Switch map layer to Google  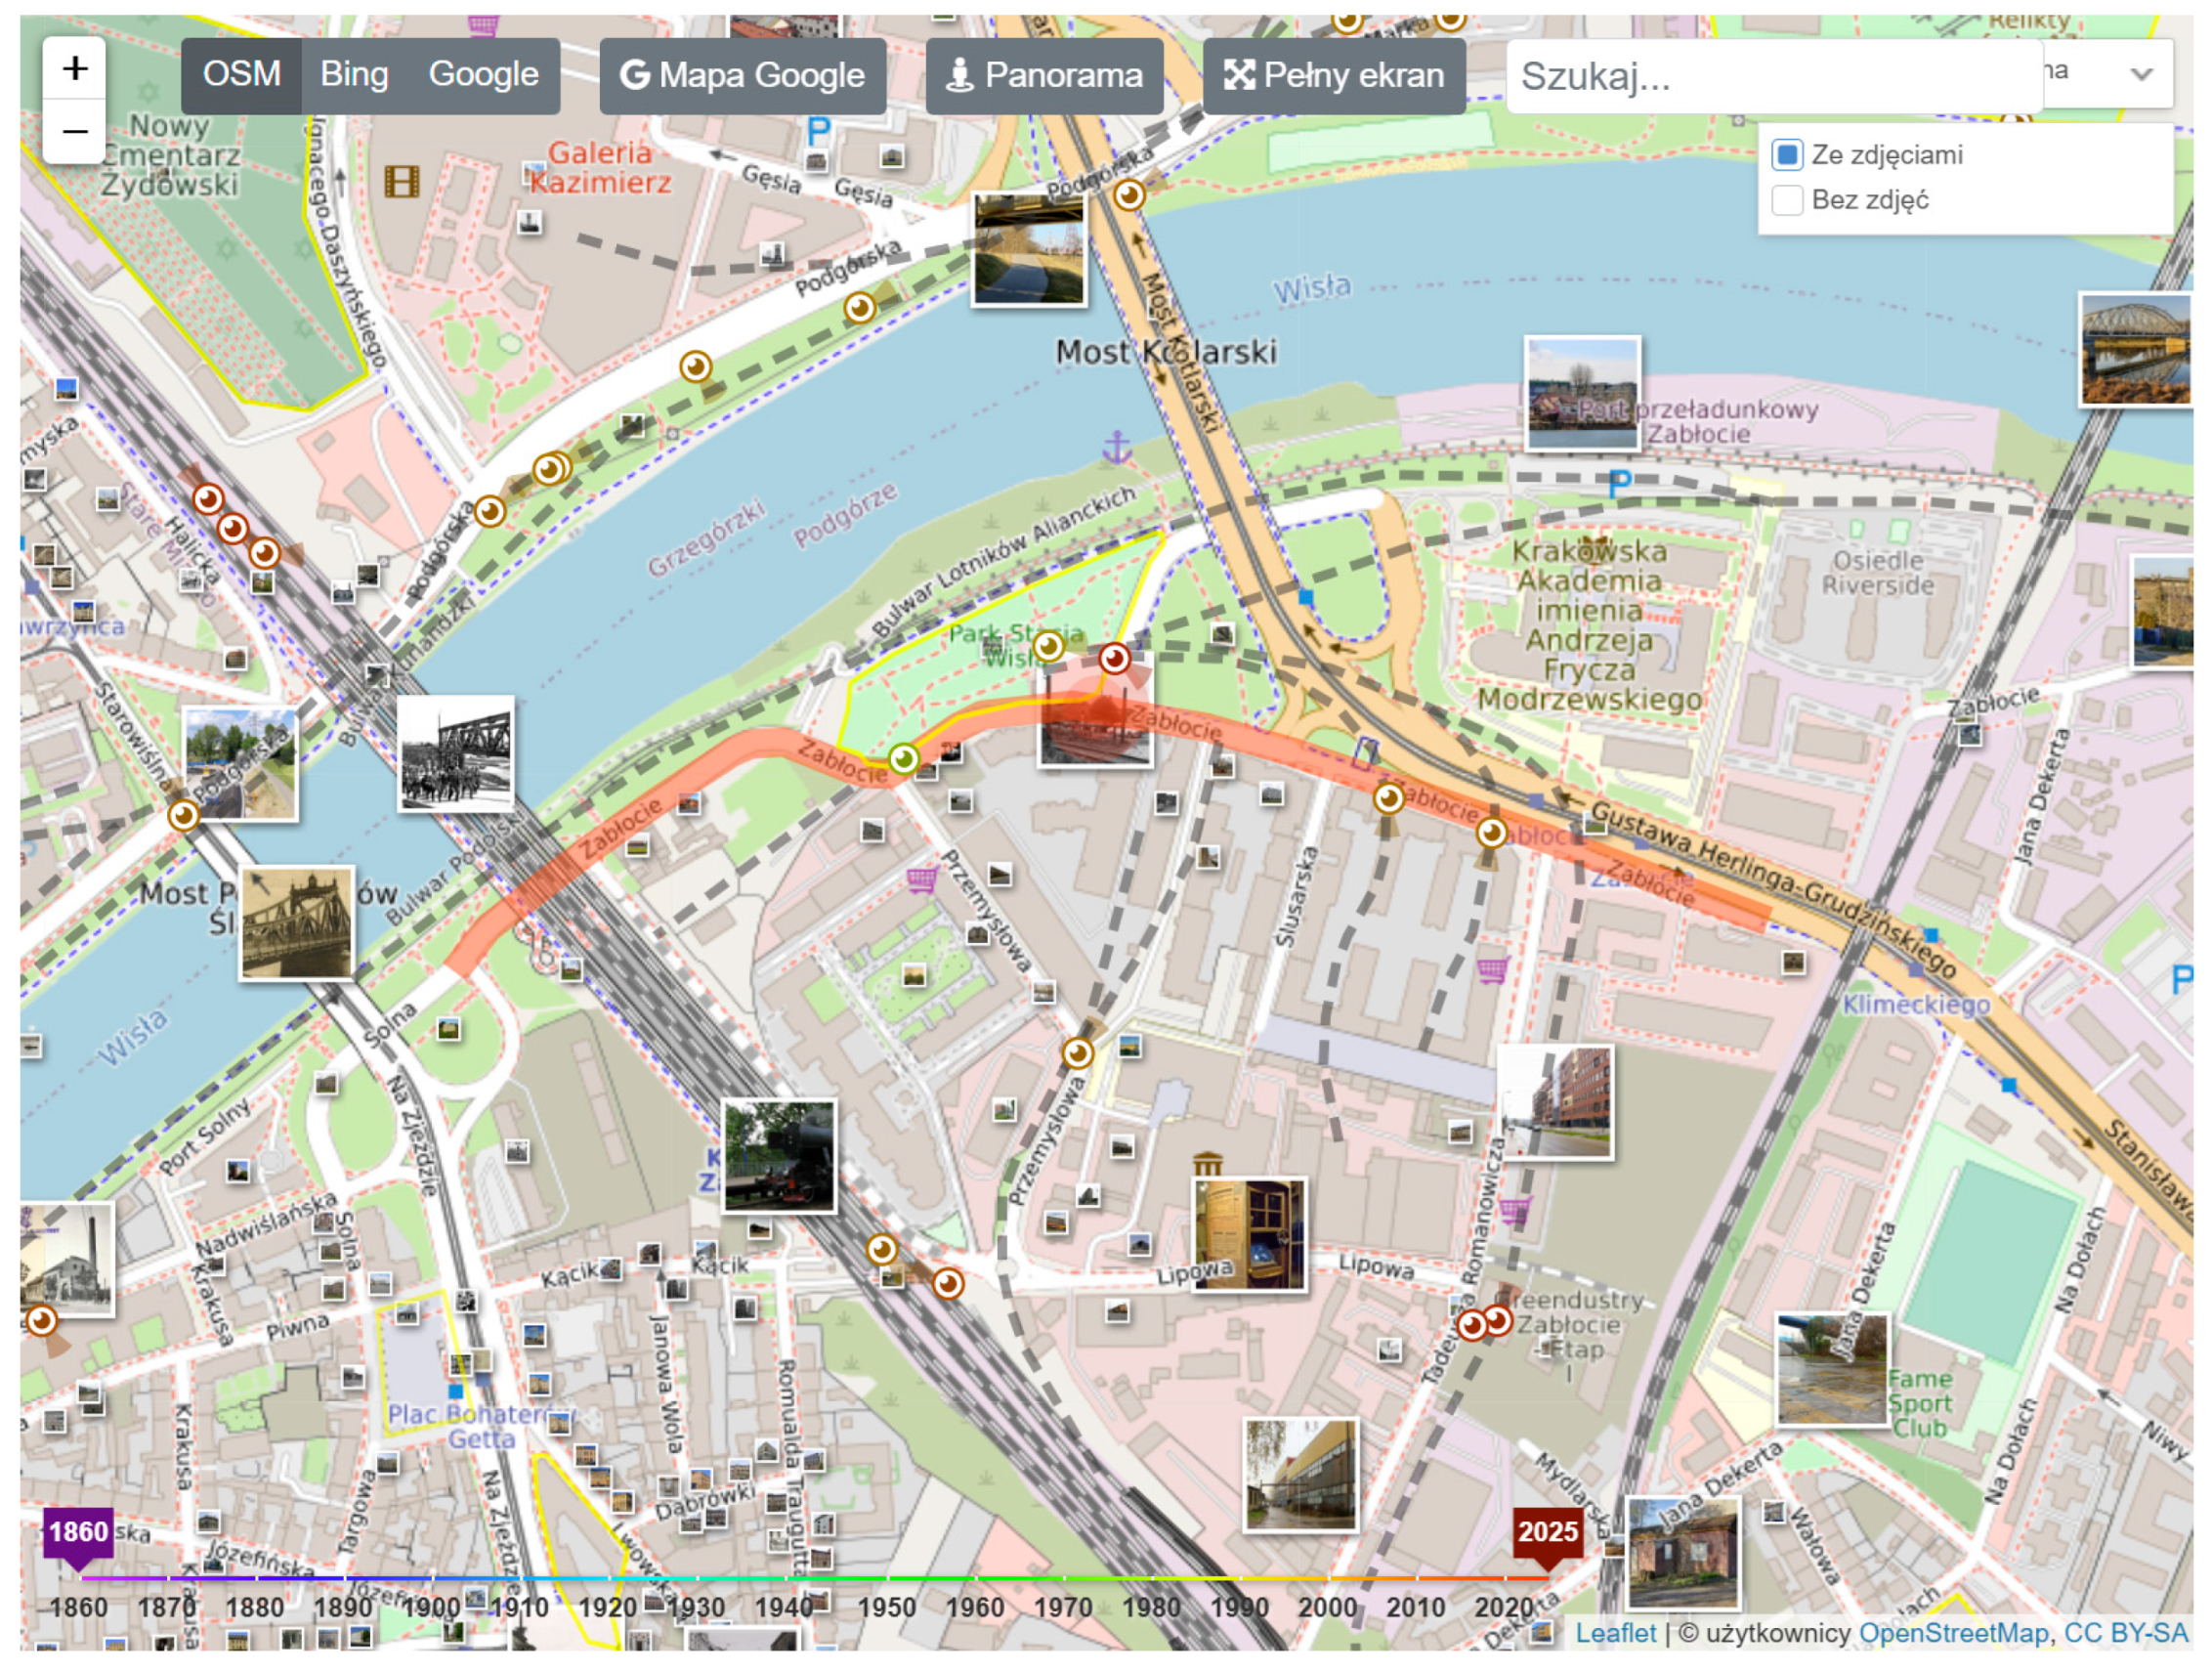483,75
